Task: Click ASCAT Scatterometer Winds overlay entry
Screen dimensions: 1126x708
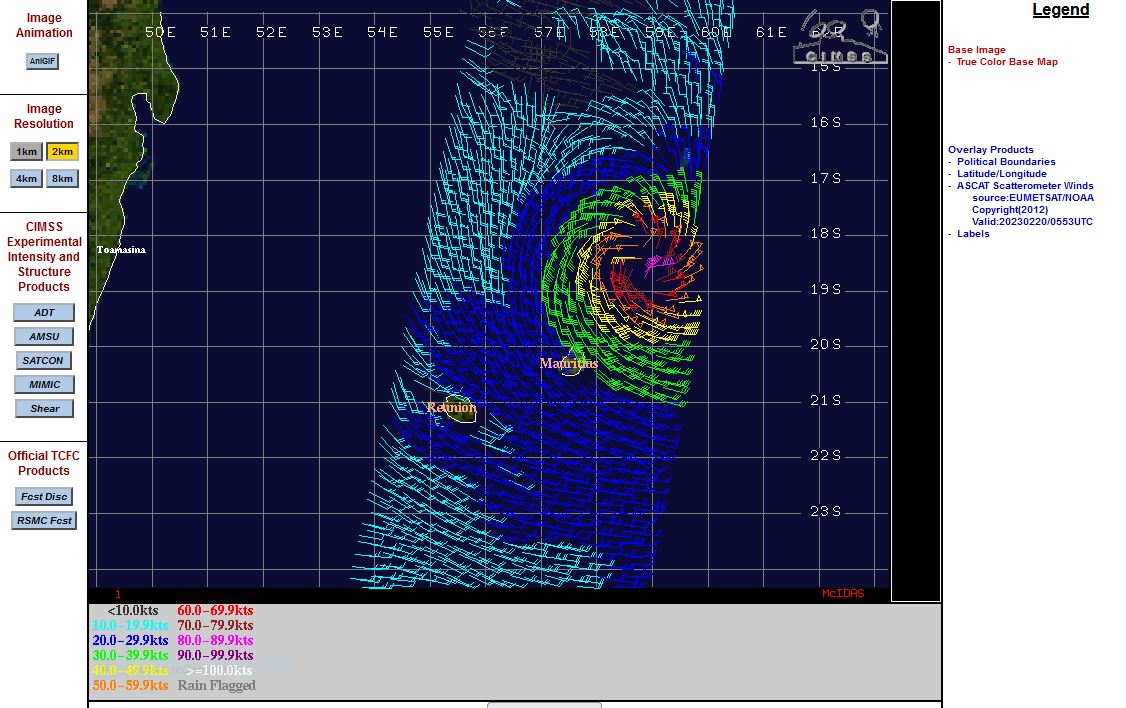Action: click(1024, 186)
